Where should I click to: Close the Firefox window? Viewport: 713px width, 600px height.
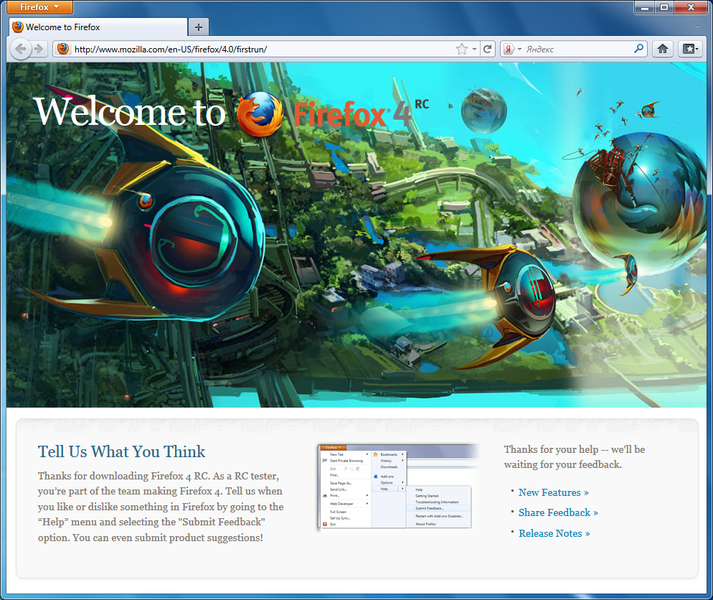pyautogui.click(x=691, y=7)
